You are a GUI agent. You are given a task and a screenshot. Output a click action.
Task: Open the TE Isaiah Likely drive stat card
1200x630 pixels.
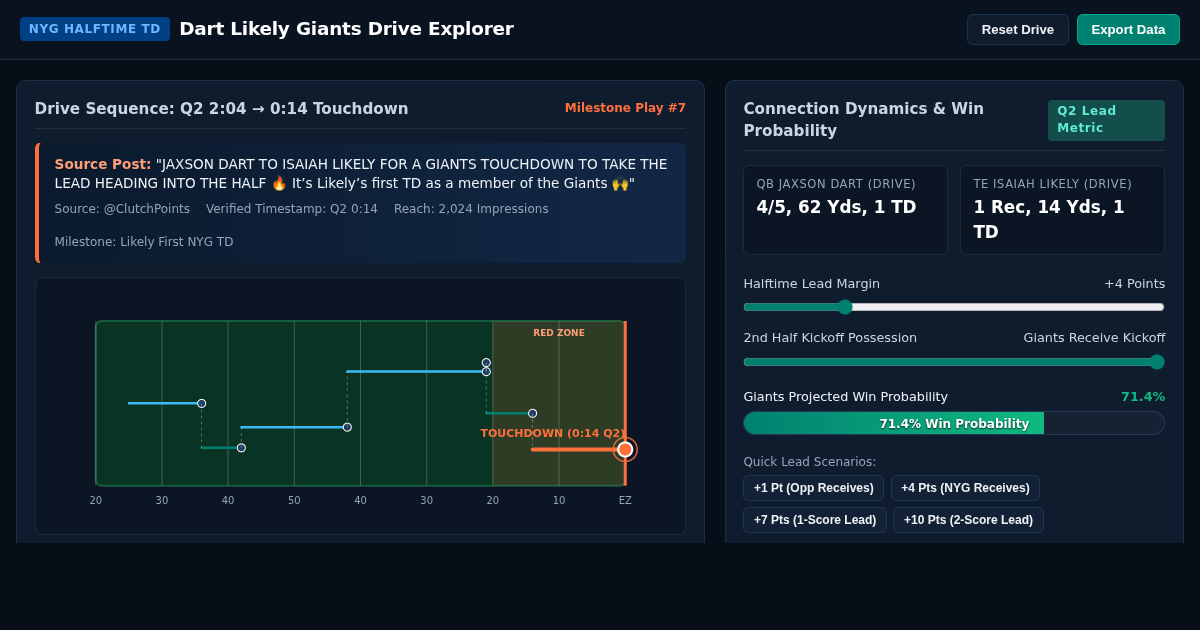coord(1062,210)
